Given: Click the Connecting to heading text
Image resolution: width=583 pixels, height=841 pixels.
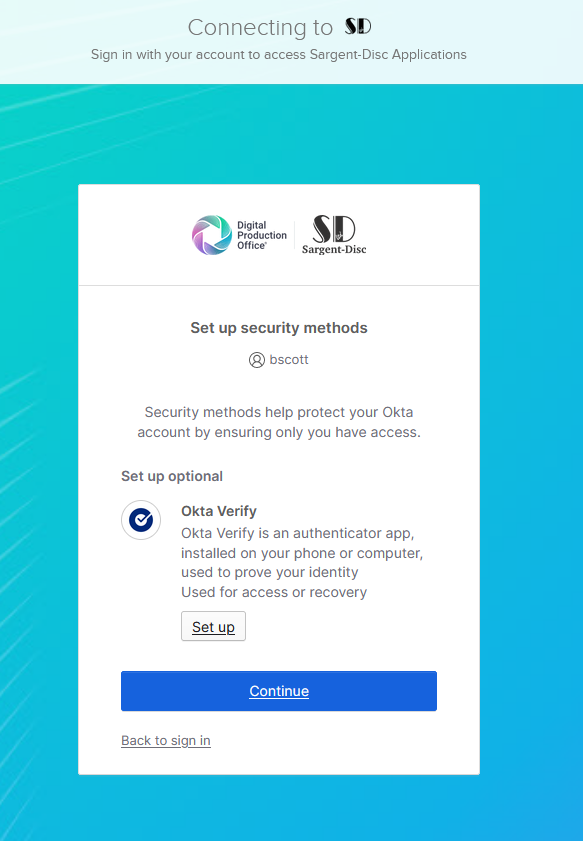Looking at the screenshot, I should 260,27.
